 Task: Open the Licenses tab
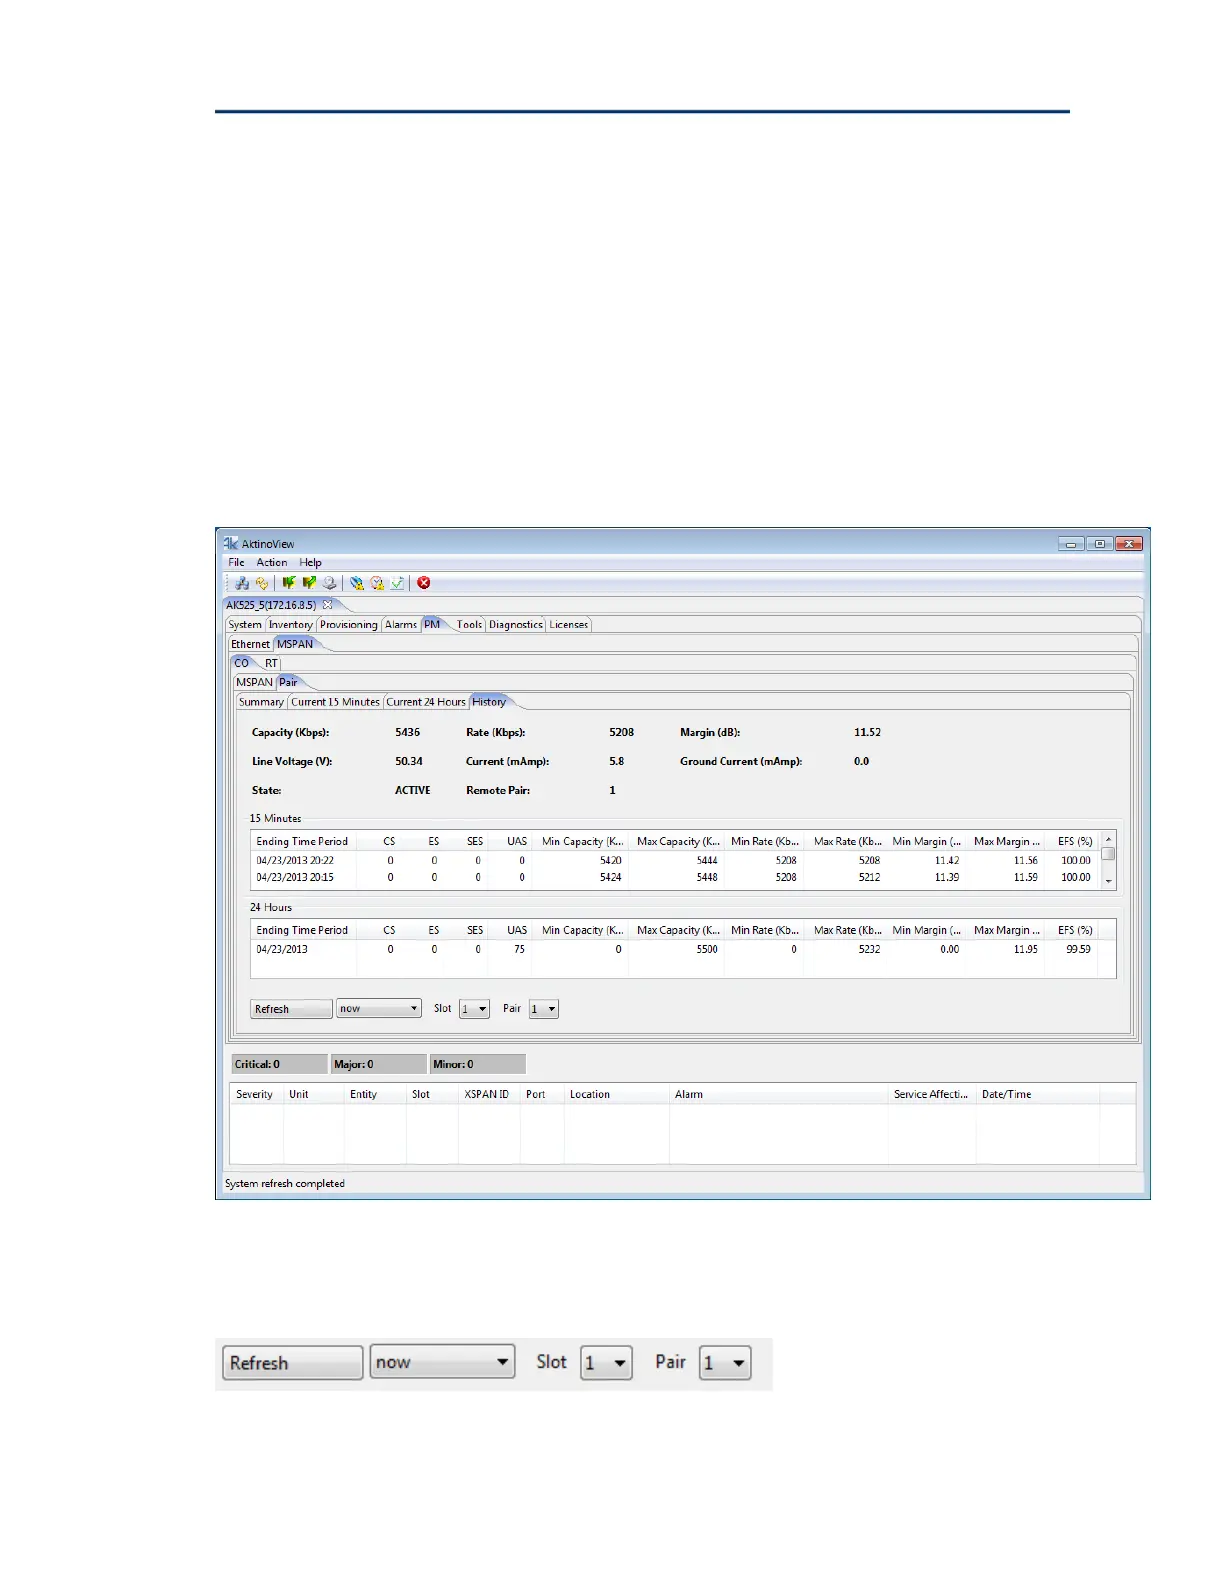569,625
